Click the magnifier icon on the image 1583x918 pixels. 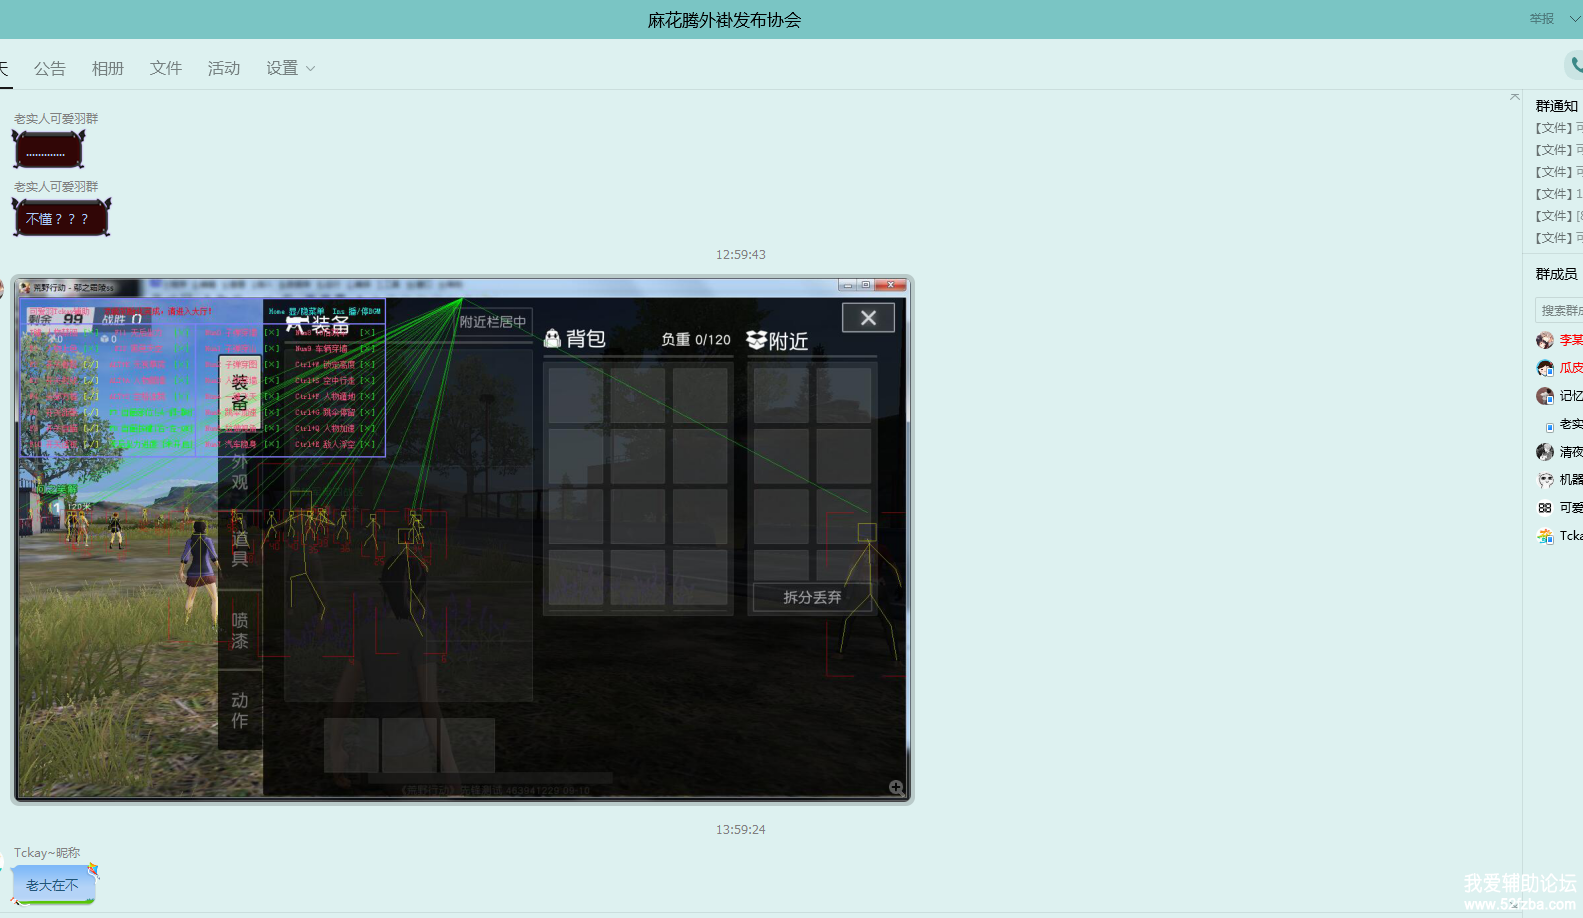(x=896, y=788)
